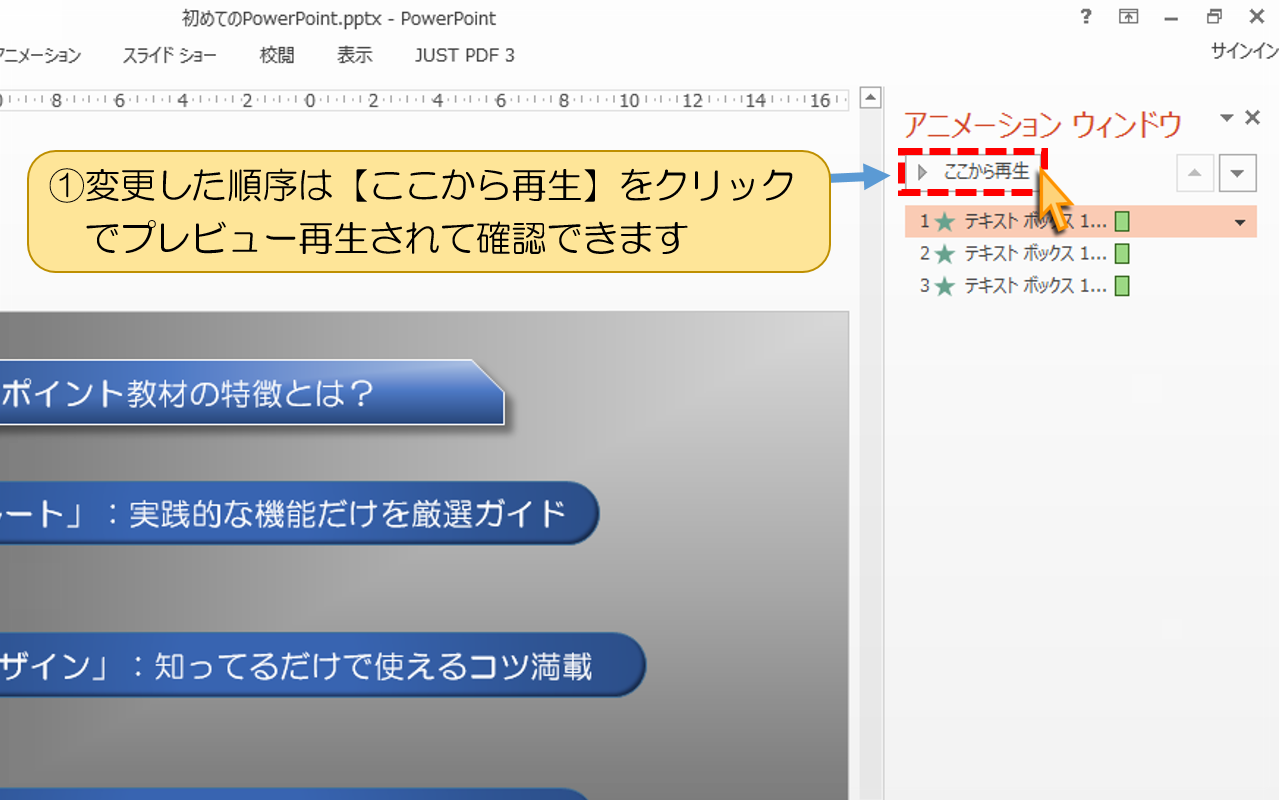Open the 表示 ribbon tab

(355, 56)
